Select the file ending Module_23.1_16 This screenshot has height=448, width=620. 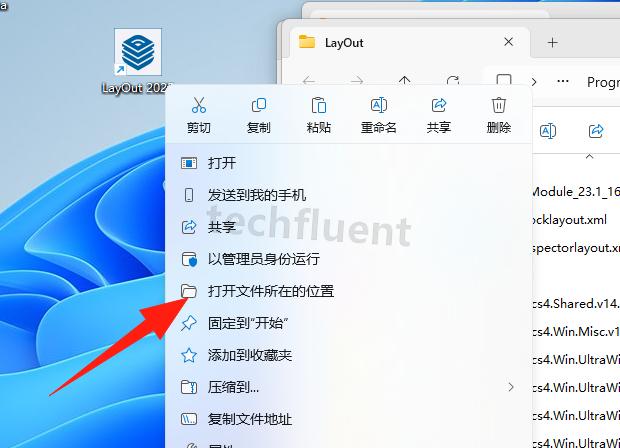pyautogui.click(x=576, y=192)
